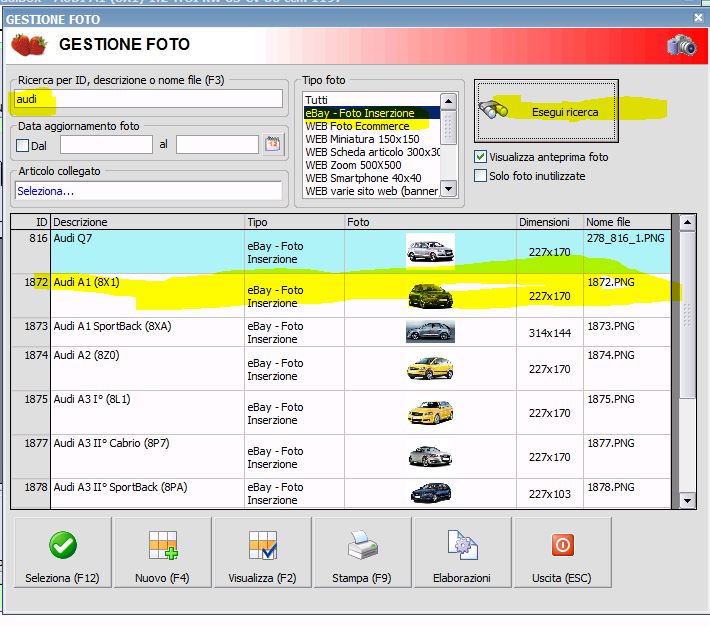Image resolution: width=710 pixels, height=627 pixels.
Task: Select WEB Zoom 500X500 type
Action: pyautogui.click(x=372, y=165)
